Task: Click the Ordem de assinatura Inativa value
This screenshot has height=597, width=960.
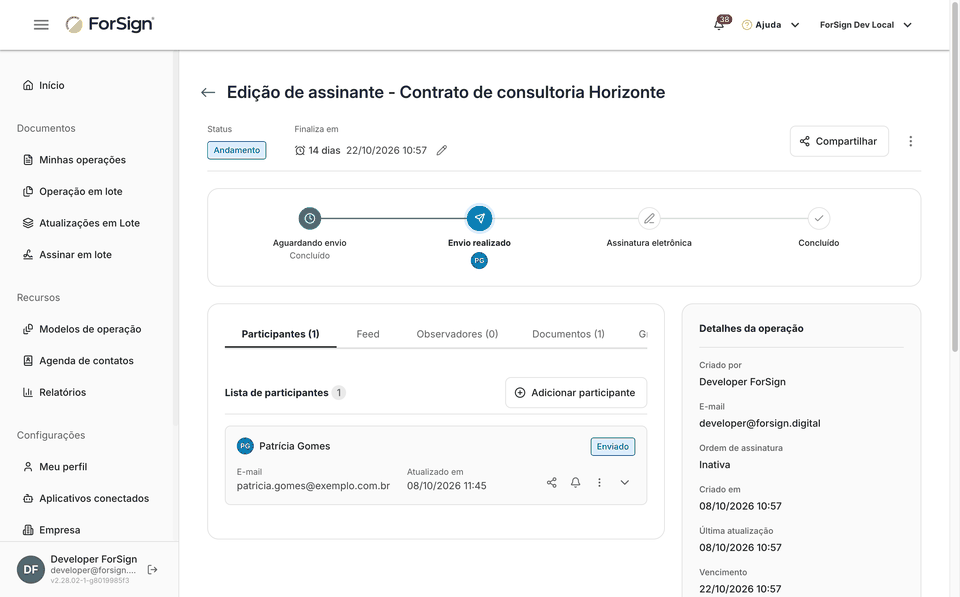Action: pyautogui.click(x=714, y=465)
